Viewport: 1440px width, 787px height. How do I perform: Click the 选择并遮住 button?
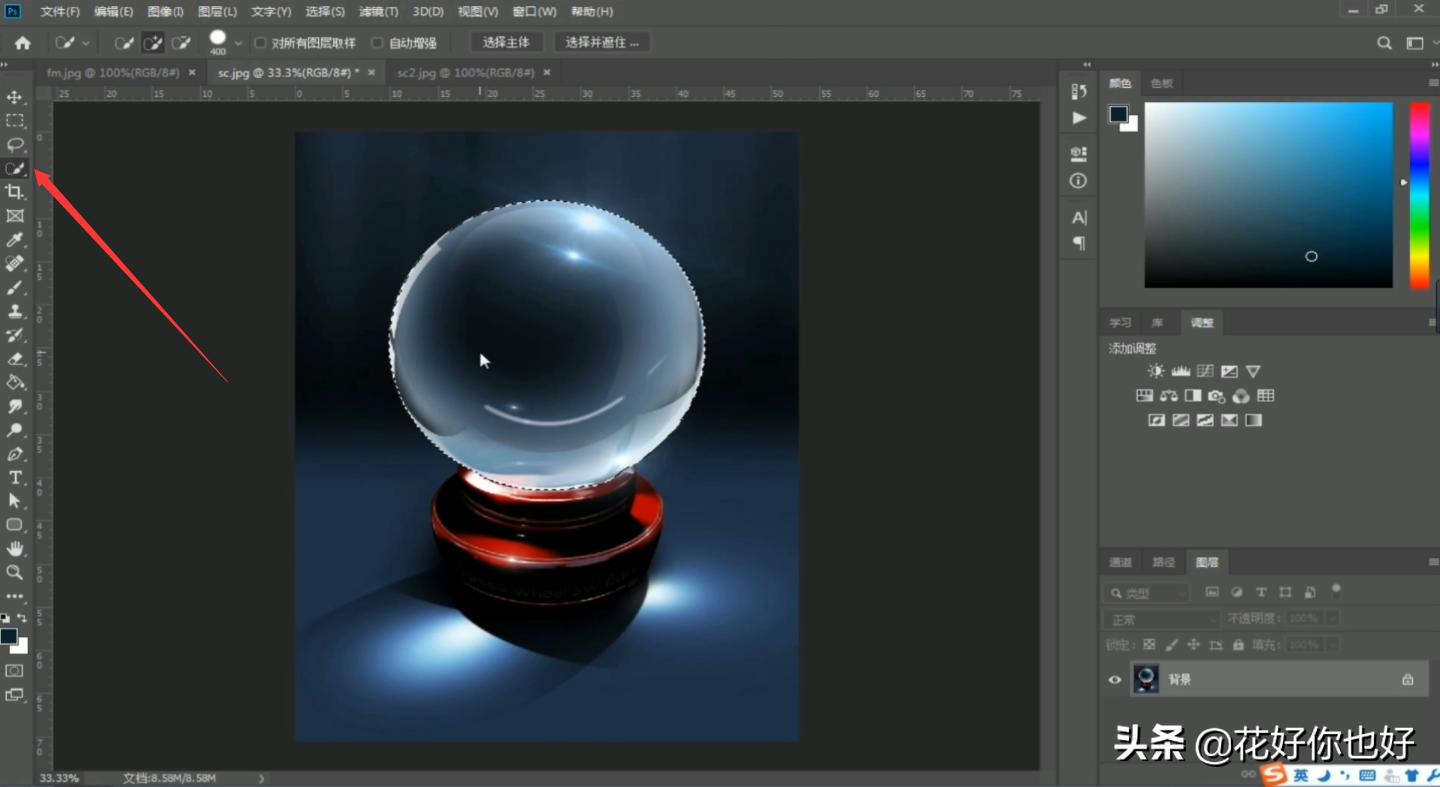pyautogui.click(x=602, y=42)
